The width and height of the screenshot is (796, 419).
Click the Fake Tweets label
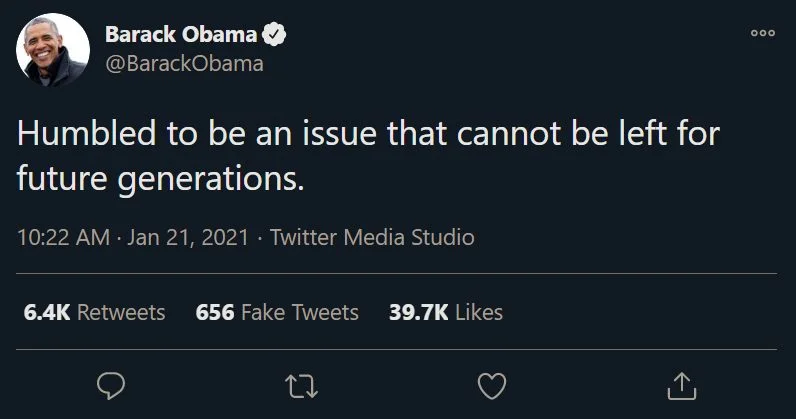299,312
